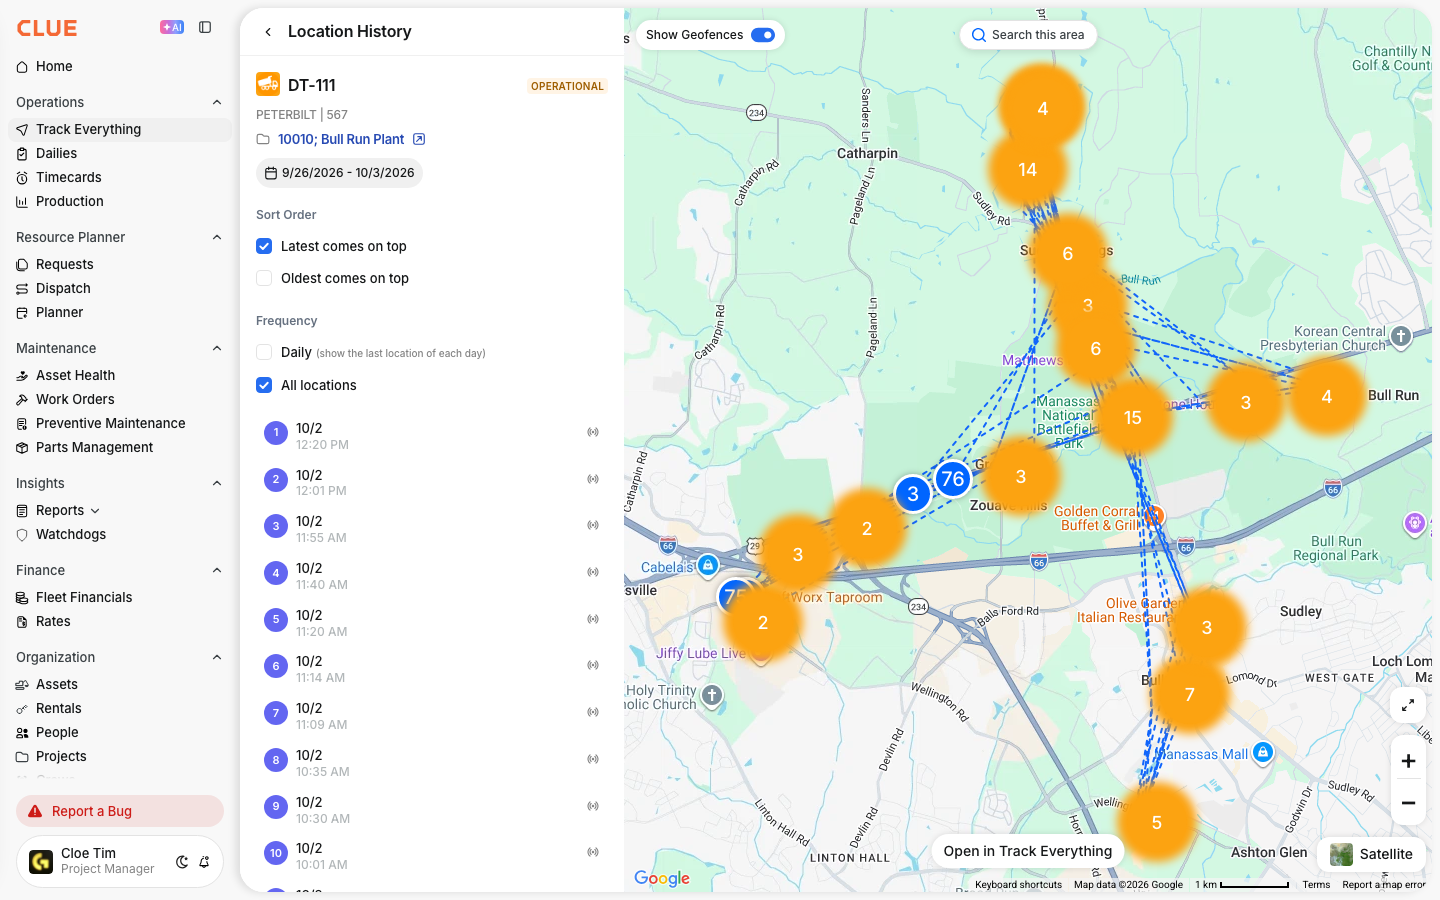Enable Daily frequency checkbox

[x=264, y=352]
